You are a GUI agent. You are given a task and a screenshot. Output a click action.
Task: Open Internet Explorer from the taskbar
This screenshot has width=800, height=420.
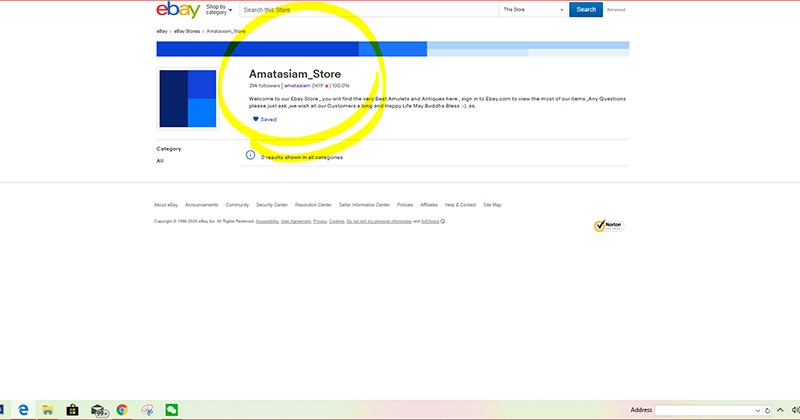[22, 409]
